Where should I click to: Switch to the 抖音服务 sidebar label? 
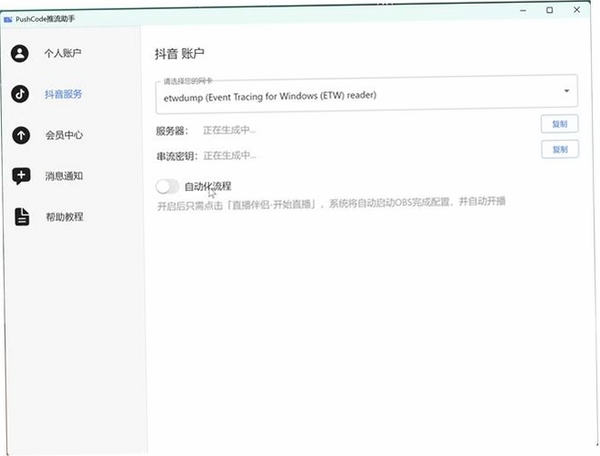pyautogui.click(x=63, y=94)
